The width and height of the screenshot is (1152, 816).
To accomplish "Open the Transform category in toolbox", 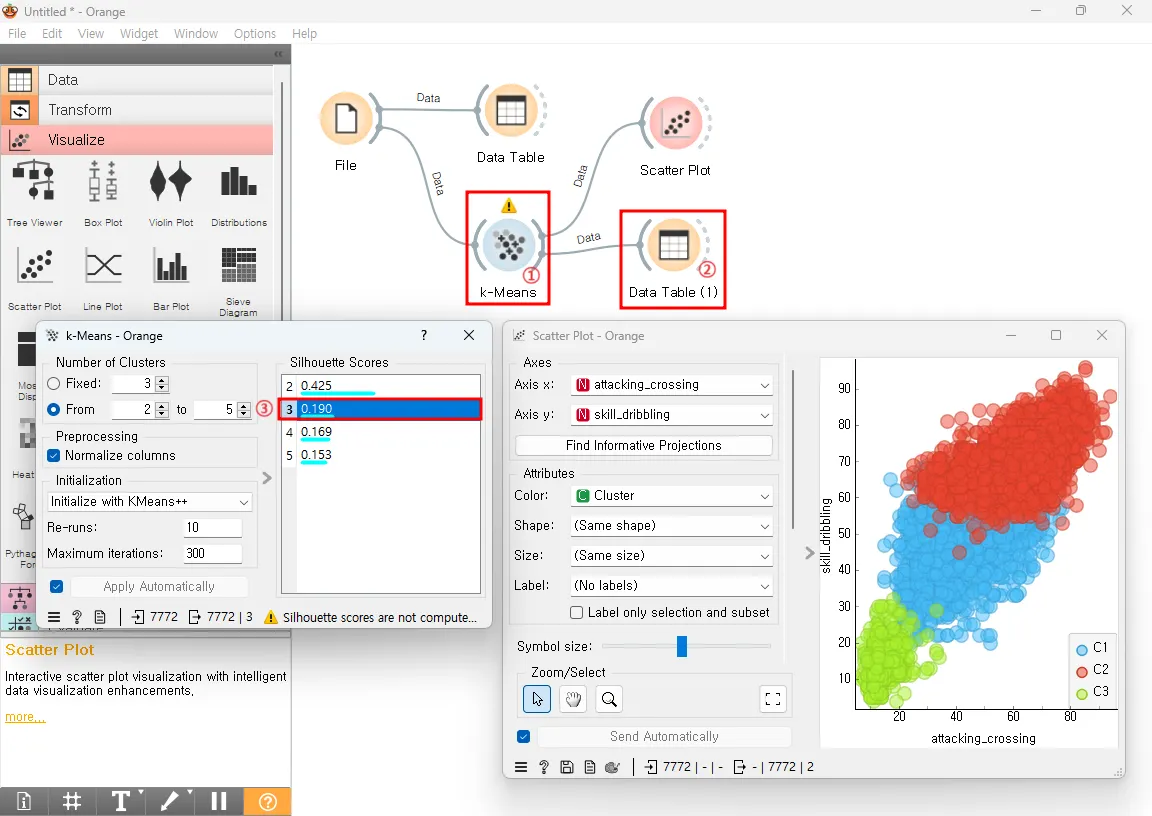I will click(137, 110).
